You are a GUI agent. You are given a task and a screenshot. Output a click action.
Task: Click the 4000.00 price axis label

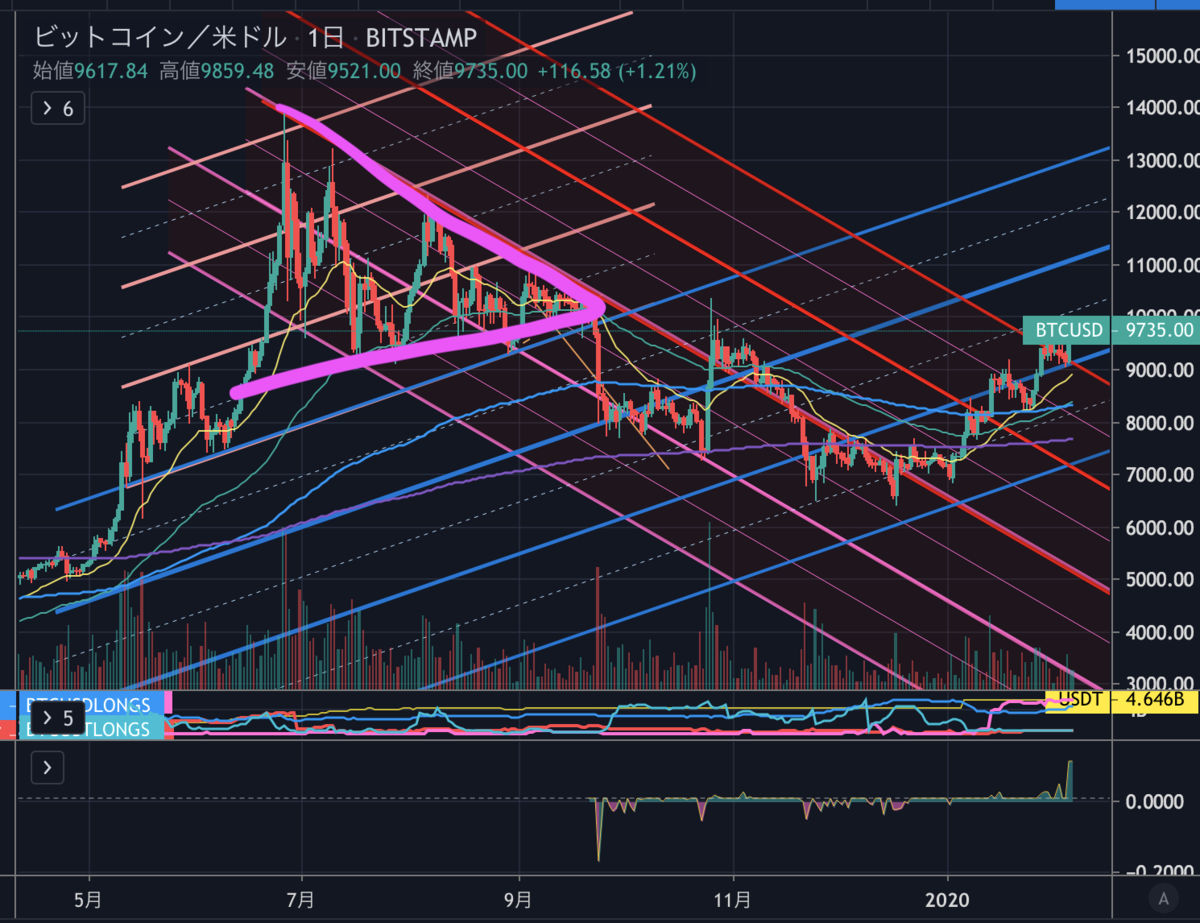coord(1158,633)
